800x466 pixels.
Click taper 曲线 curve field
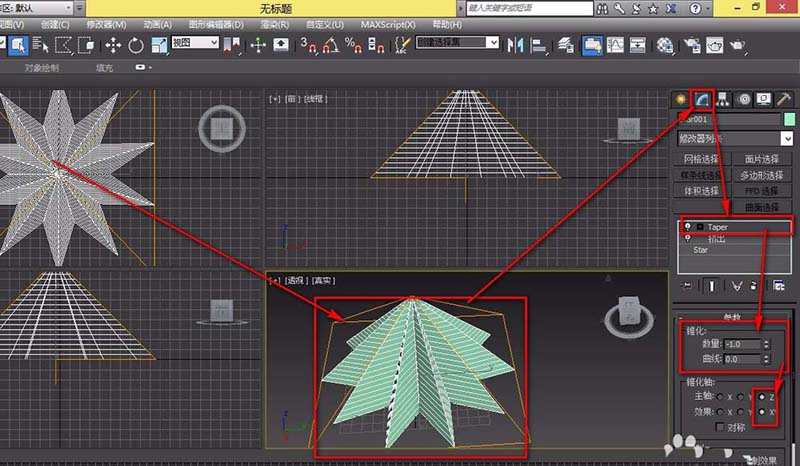(x=742, y=359)
